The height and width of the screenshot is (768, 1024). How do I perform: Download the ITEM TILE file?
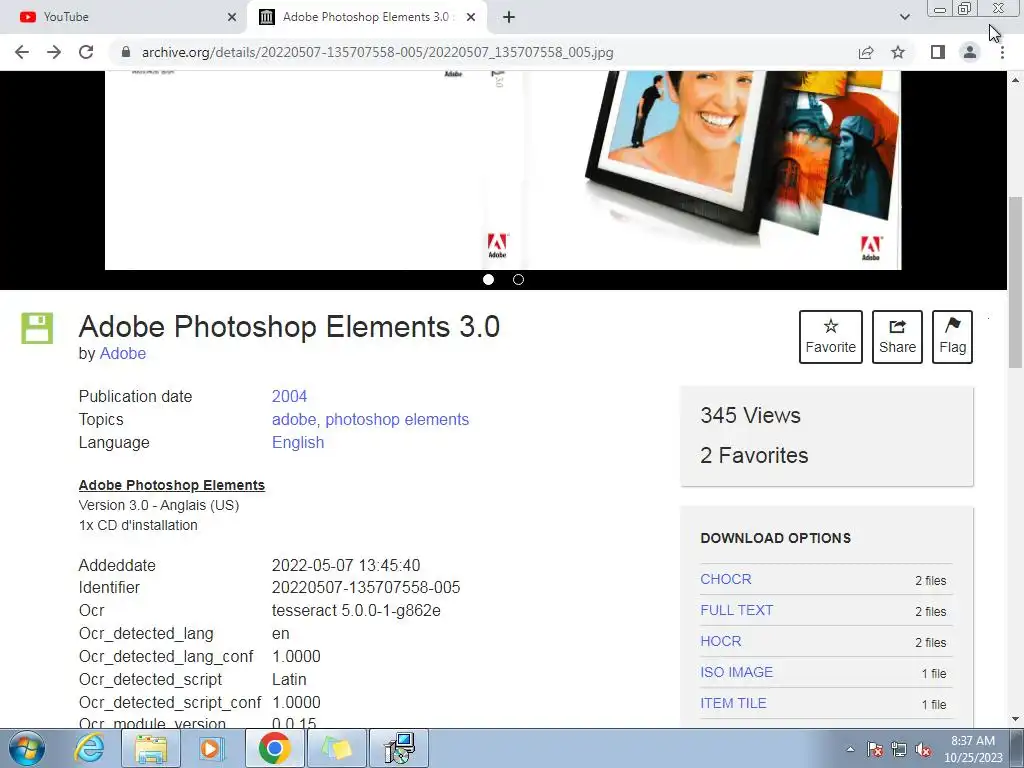(x=733, y=703)
